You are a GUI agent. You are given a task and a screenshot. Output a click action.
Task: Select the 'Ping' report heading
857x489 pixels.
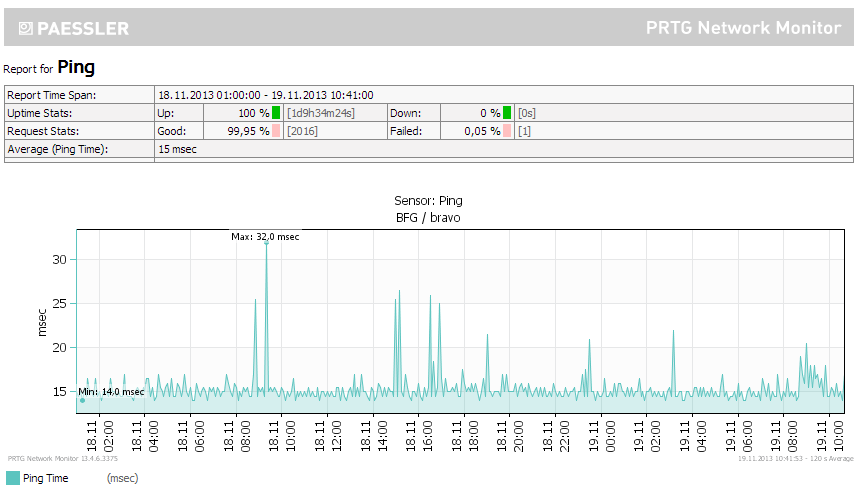[x=76, y=67]
